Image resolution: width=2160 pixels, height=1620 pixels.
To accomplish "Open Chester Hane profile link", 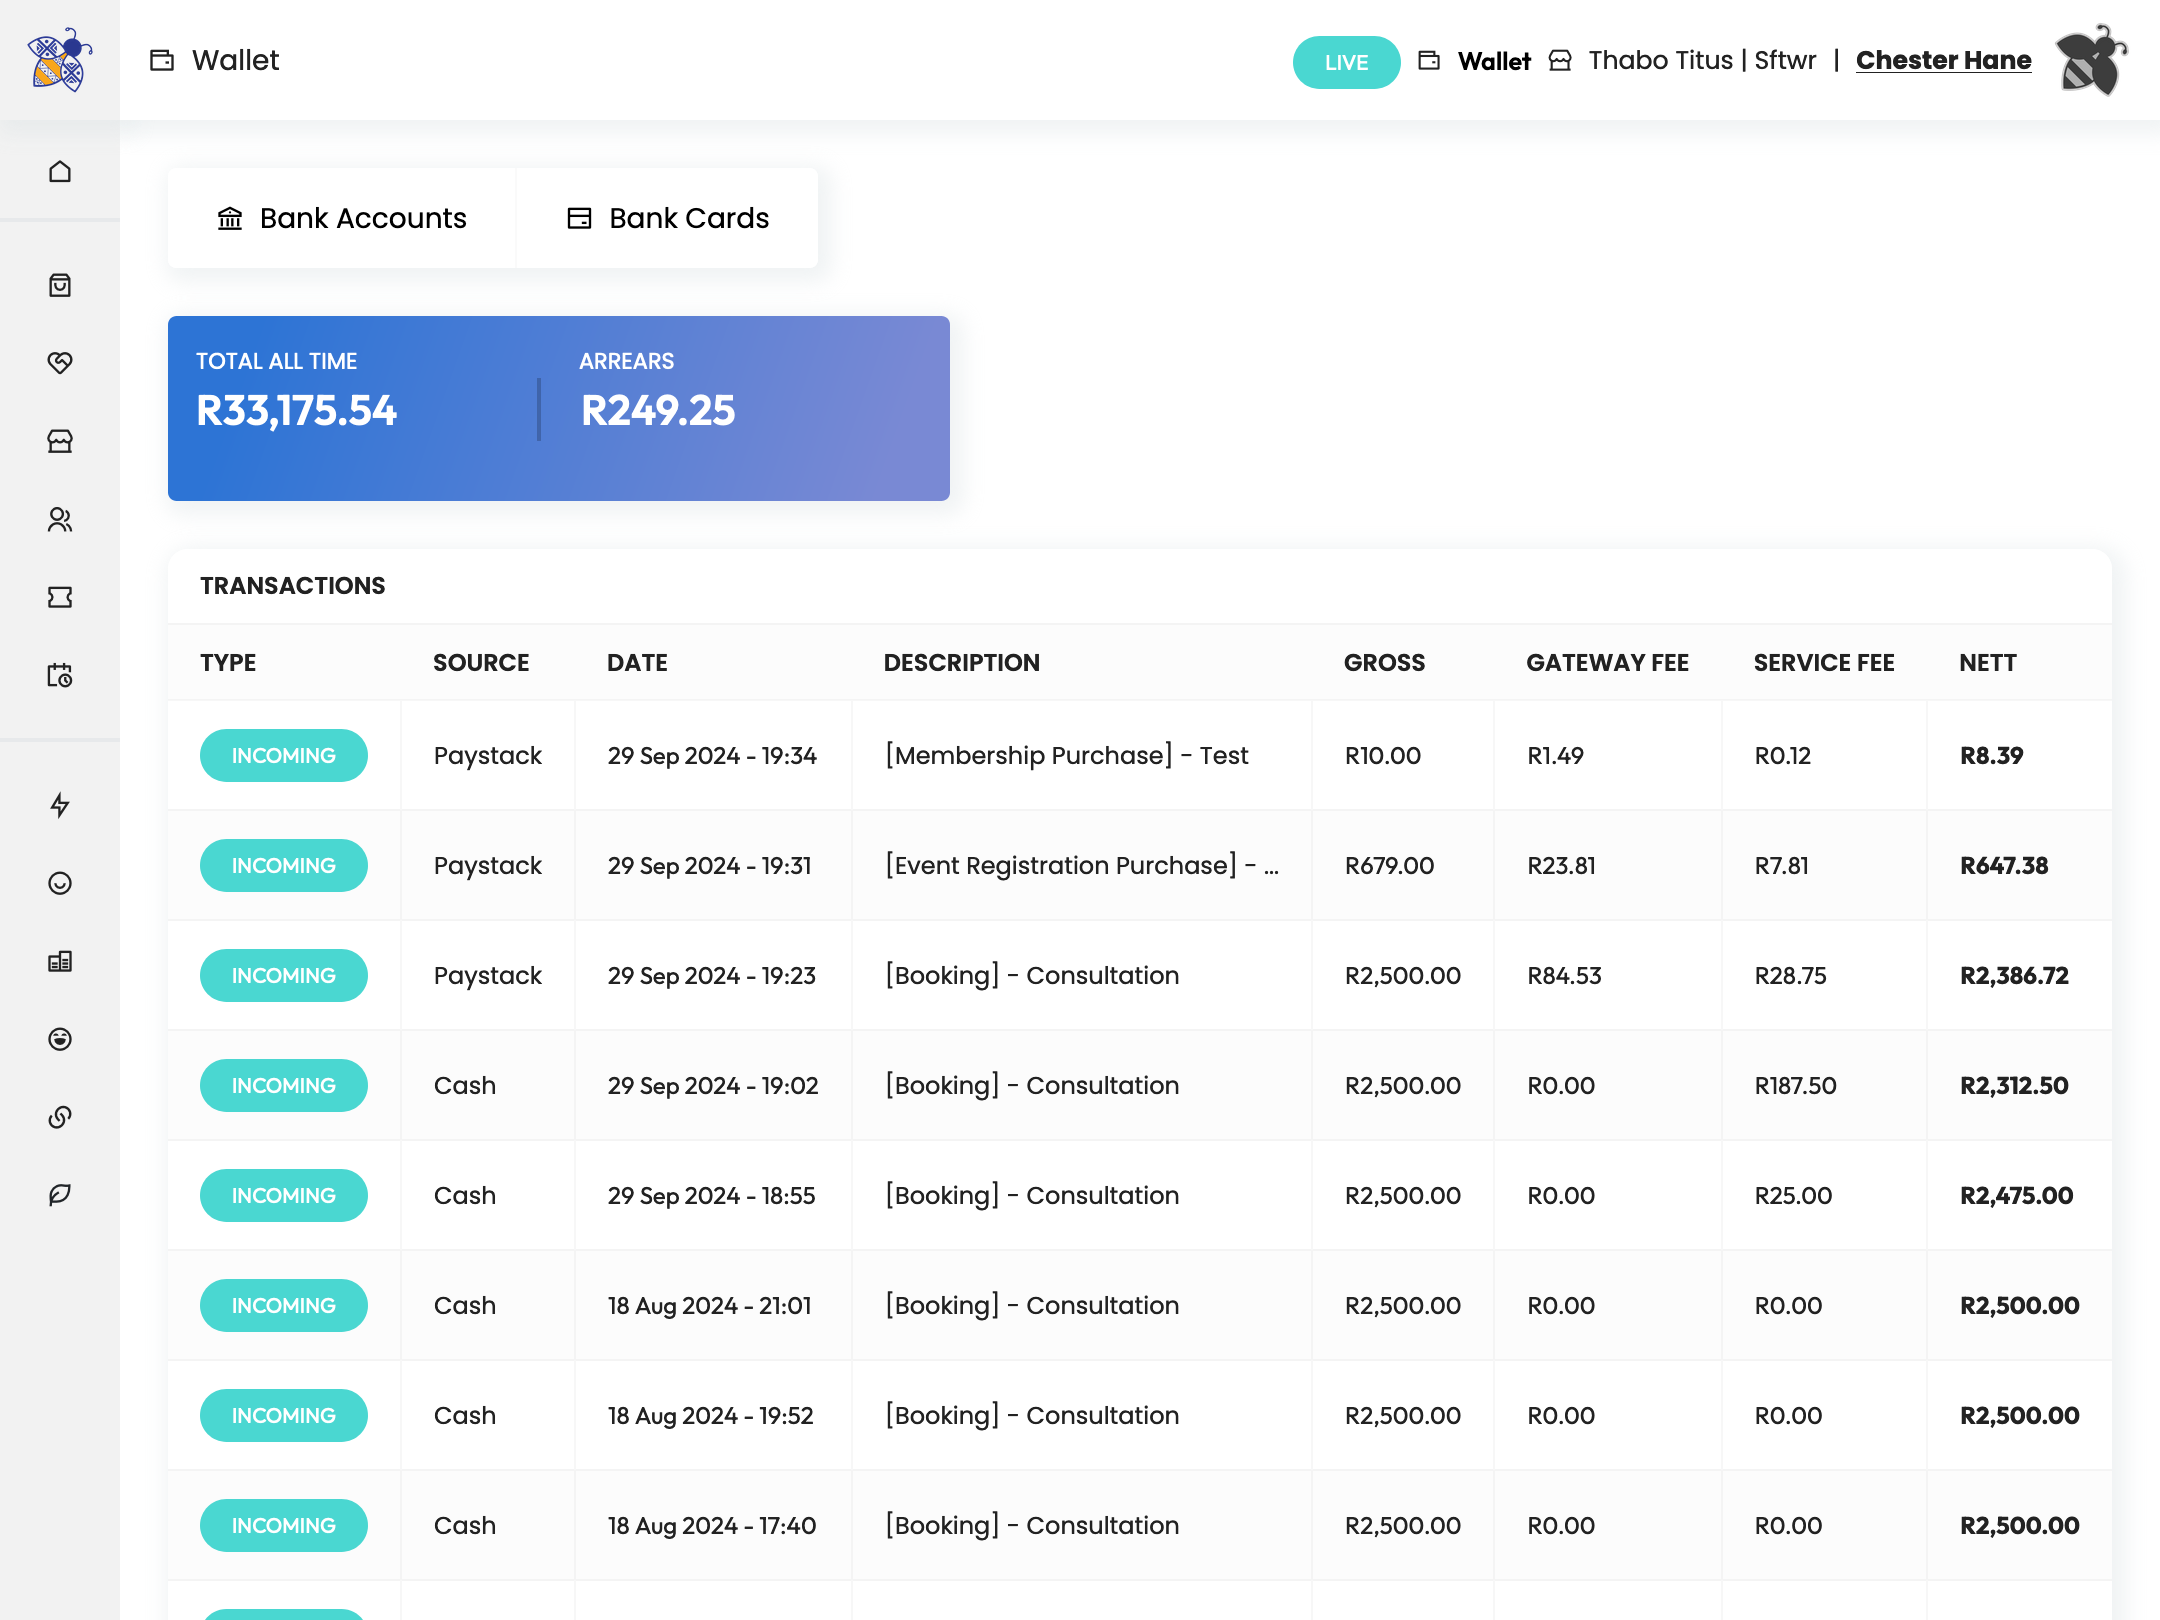I will [1943, 60].
